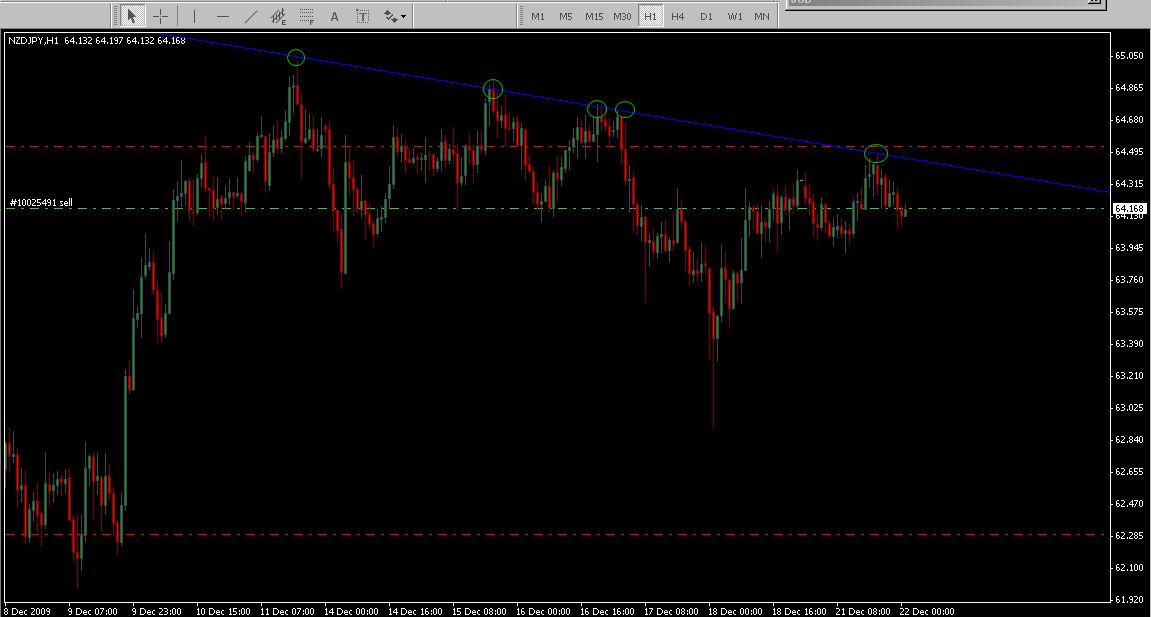The height and width of the screenshot is (617, 1151).
Task: Switch chart to D1 timeframe
Action: [706, 16]
